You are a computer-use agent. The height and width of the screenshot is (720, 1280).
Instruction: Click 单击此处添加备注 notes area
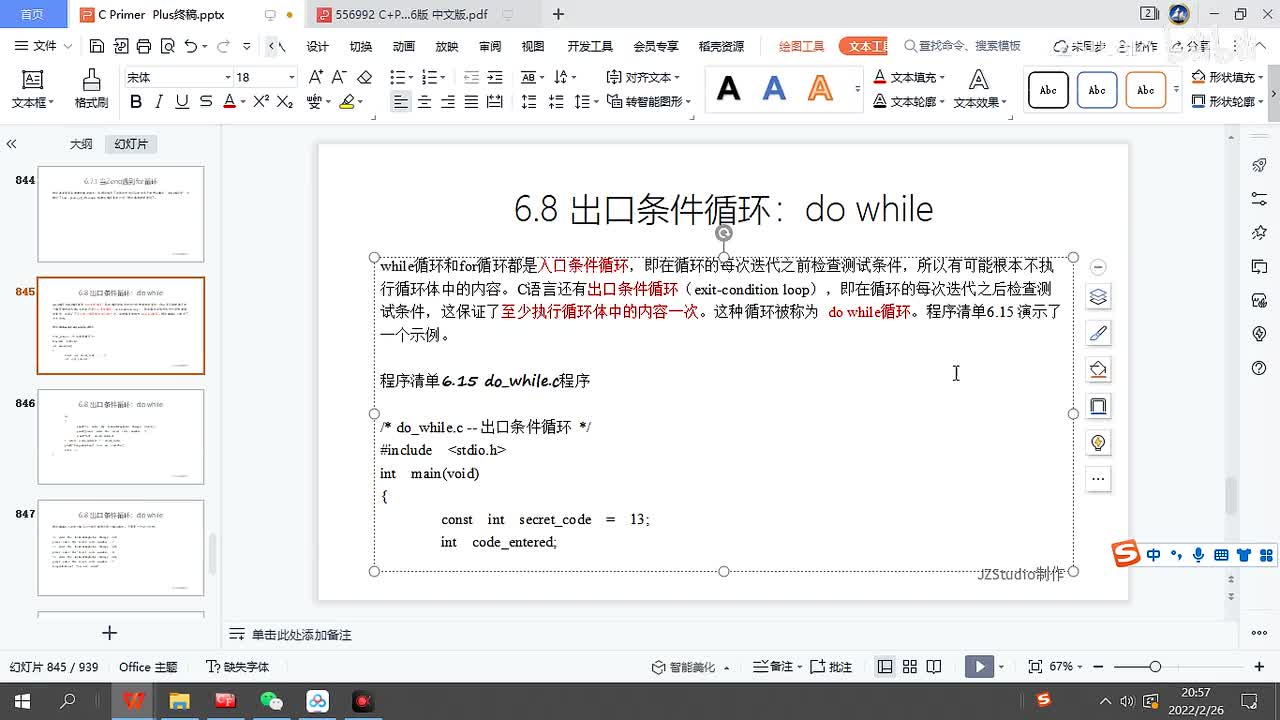[301, 635]
